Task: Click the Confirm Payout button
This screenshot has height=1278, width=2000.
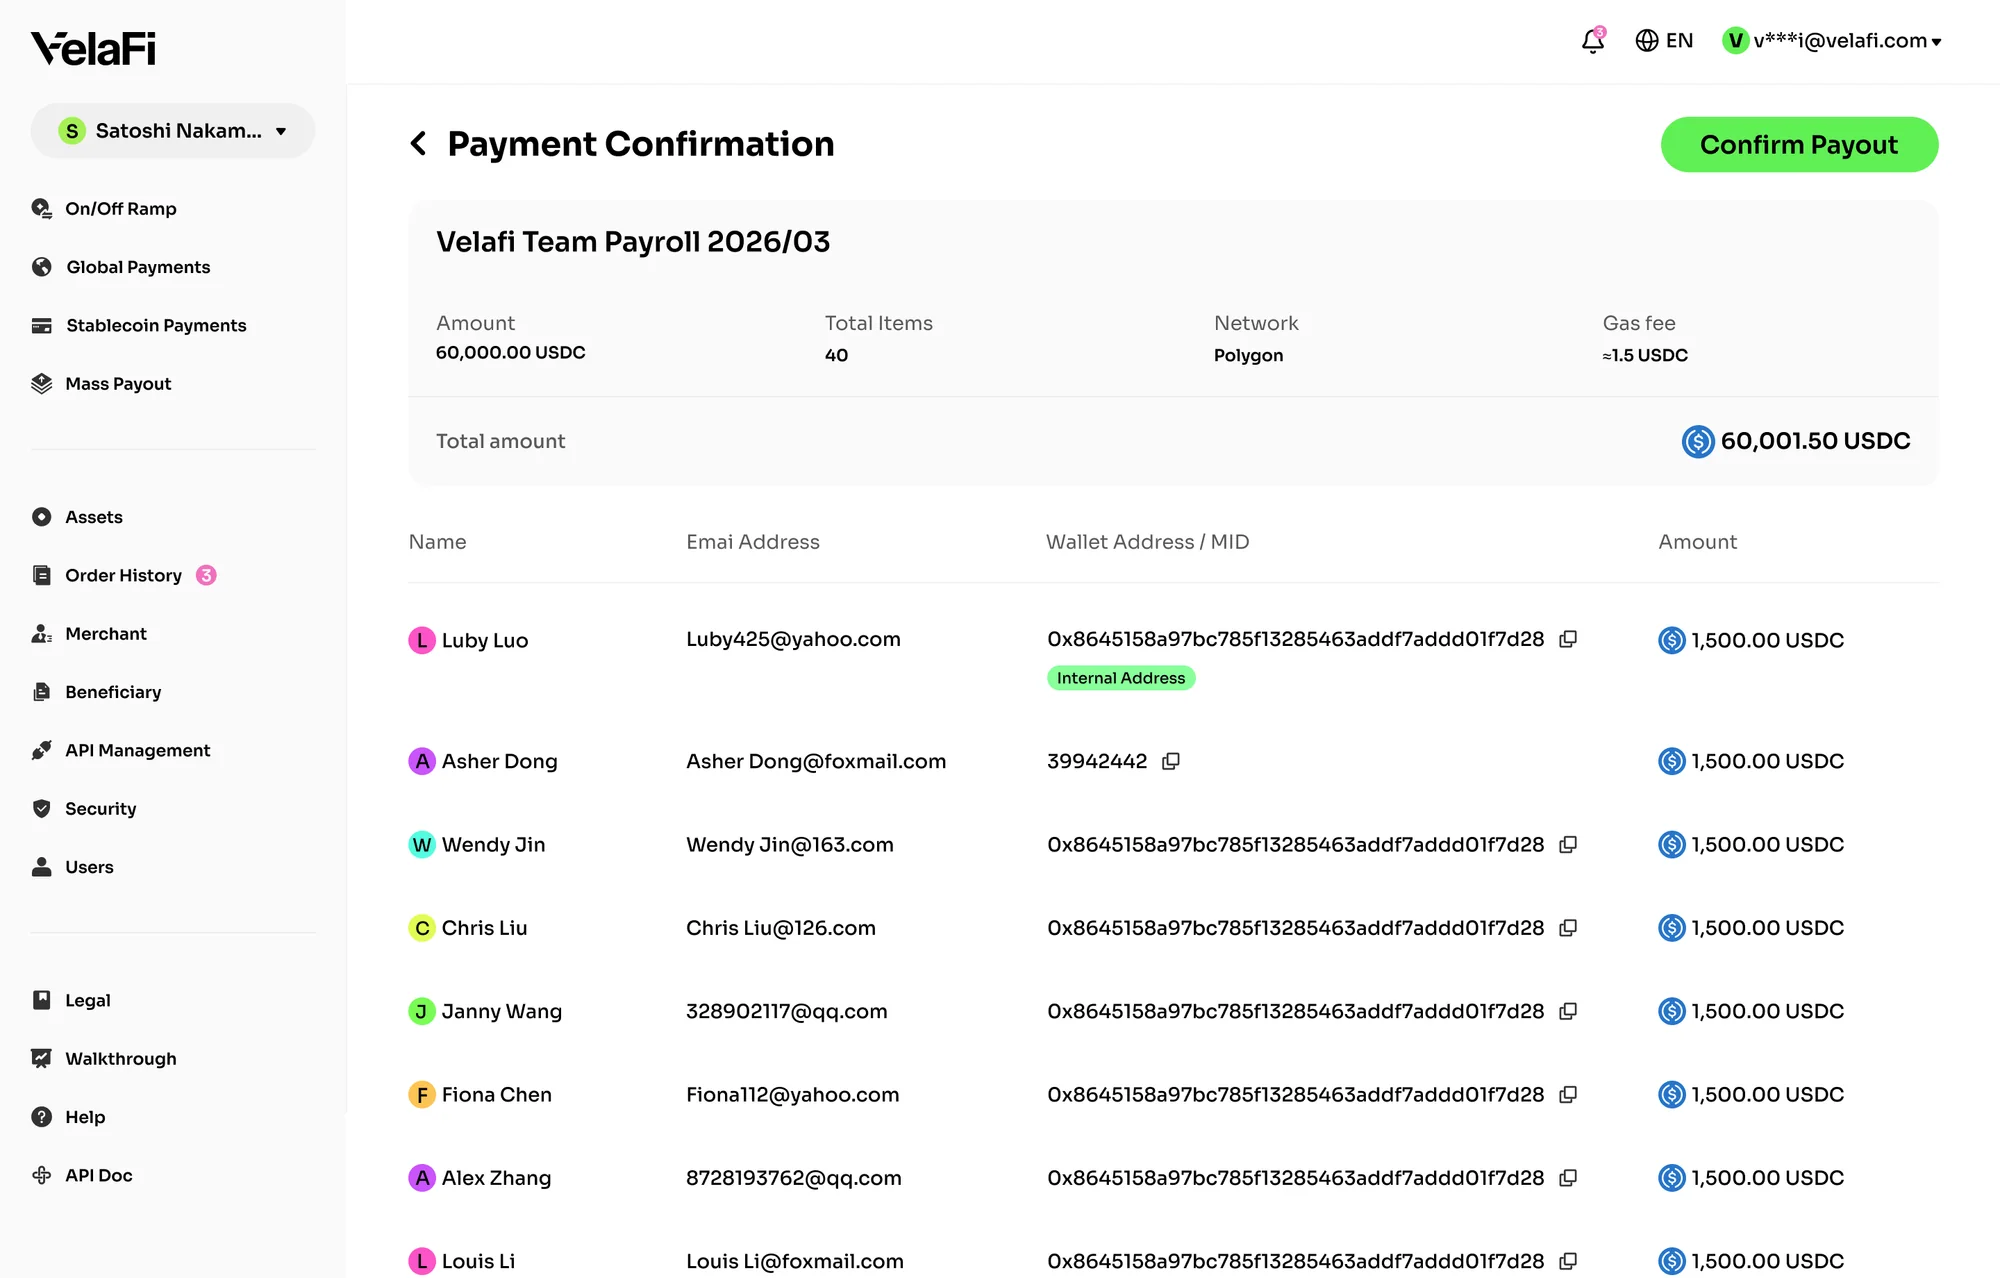Action: (x=1799, y=145)
